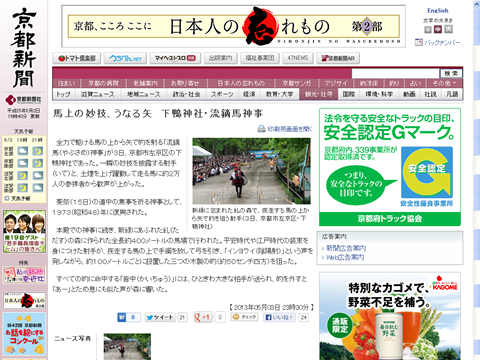
Task: Open the アジサイ menu item
Action: (336, 83)
